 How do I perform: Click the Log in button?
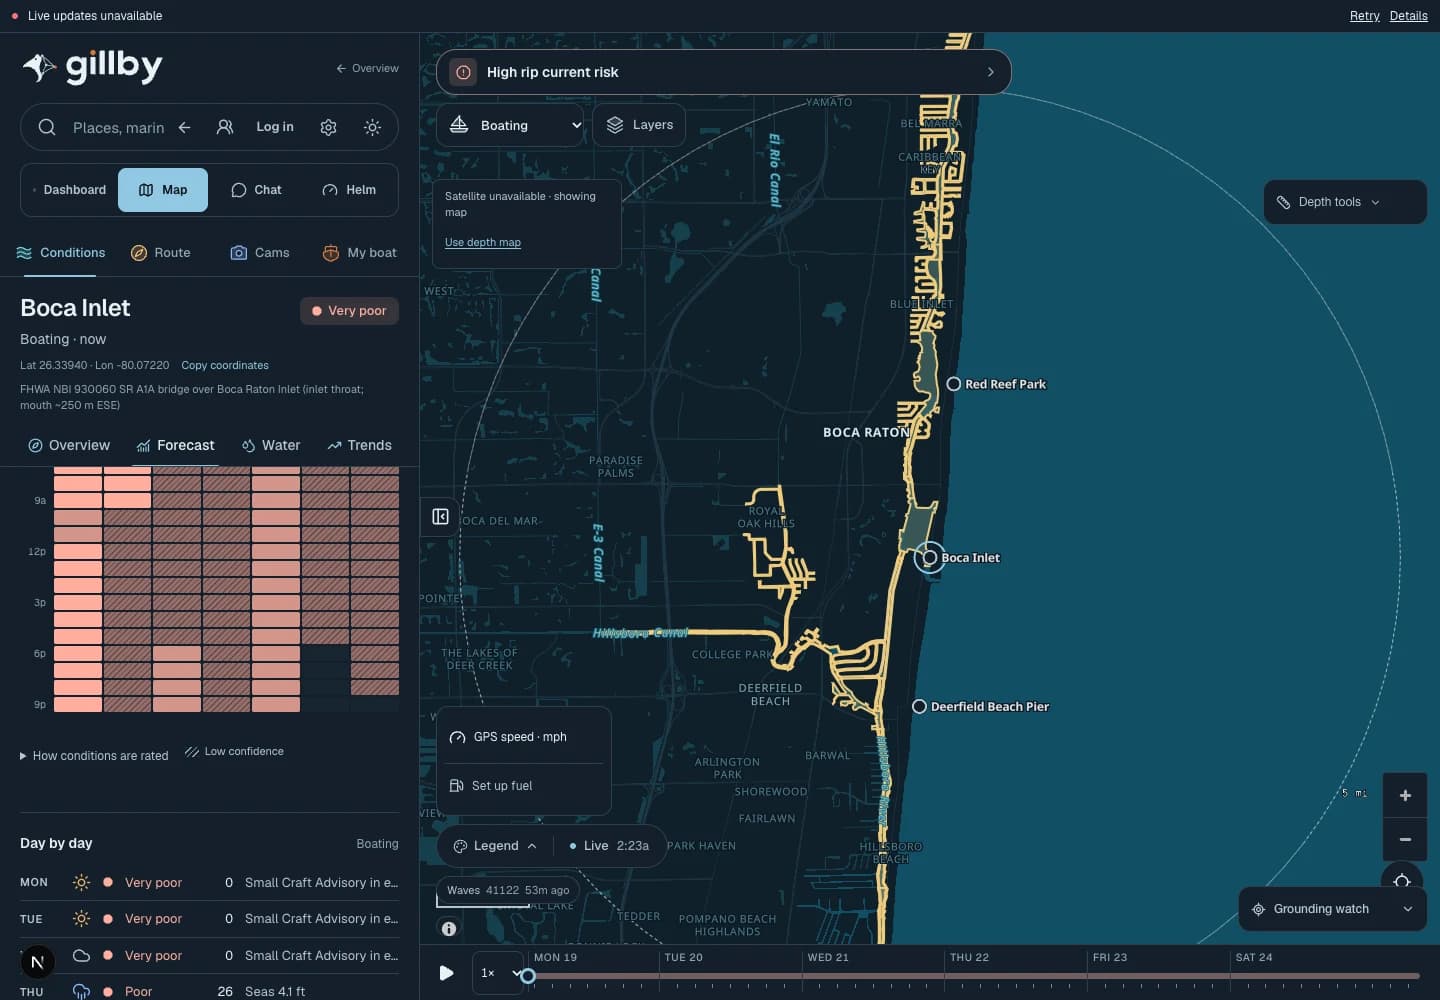point(275,127)
